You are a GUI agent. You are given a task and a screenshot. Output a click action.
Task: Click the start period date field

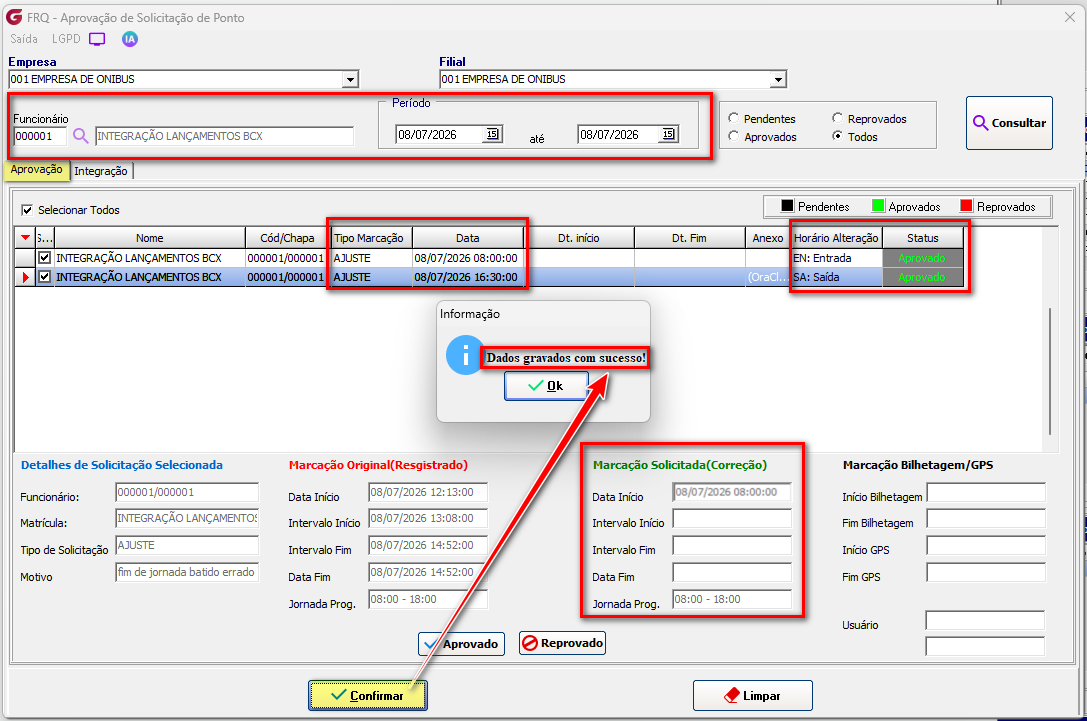click(x=440, y=134)
